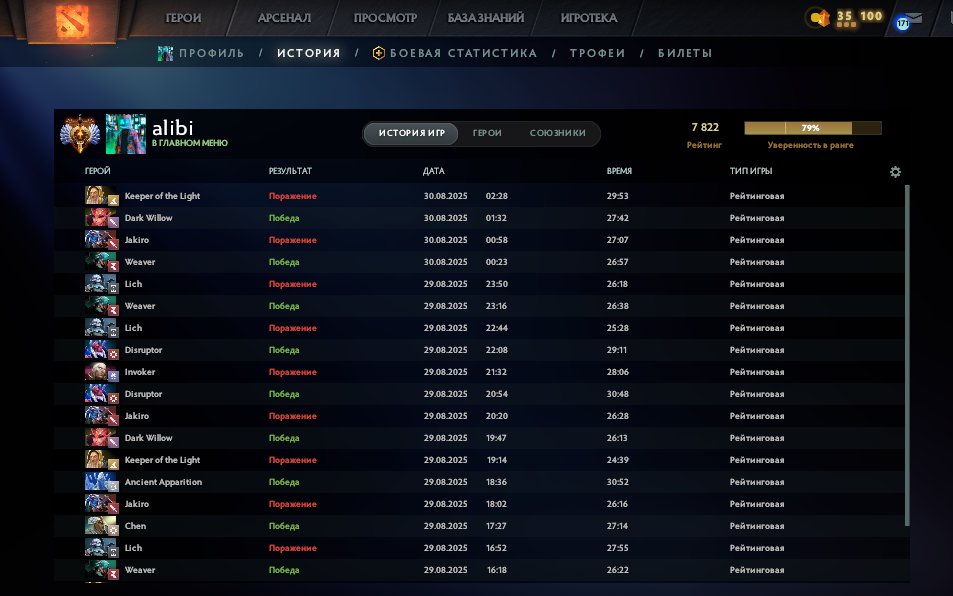Open the Арсенал top menu

click(x=284, y=18)
